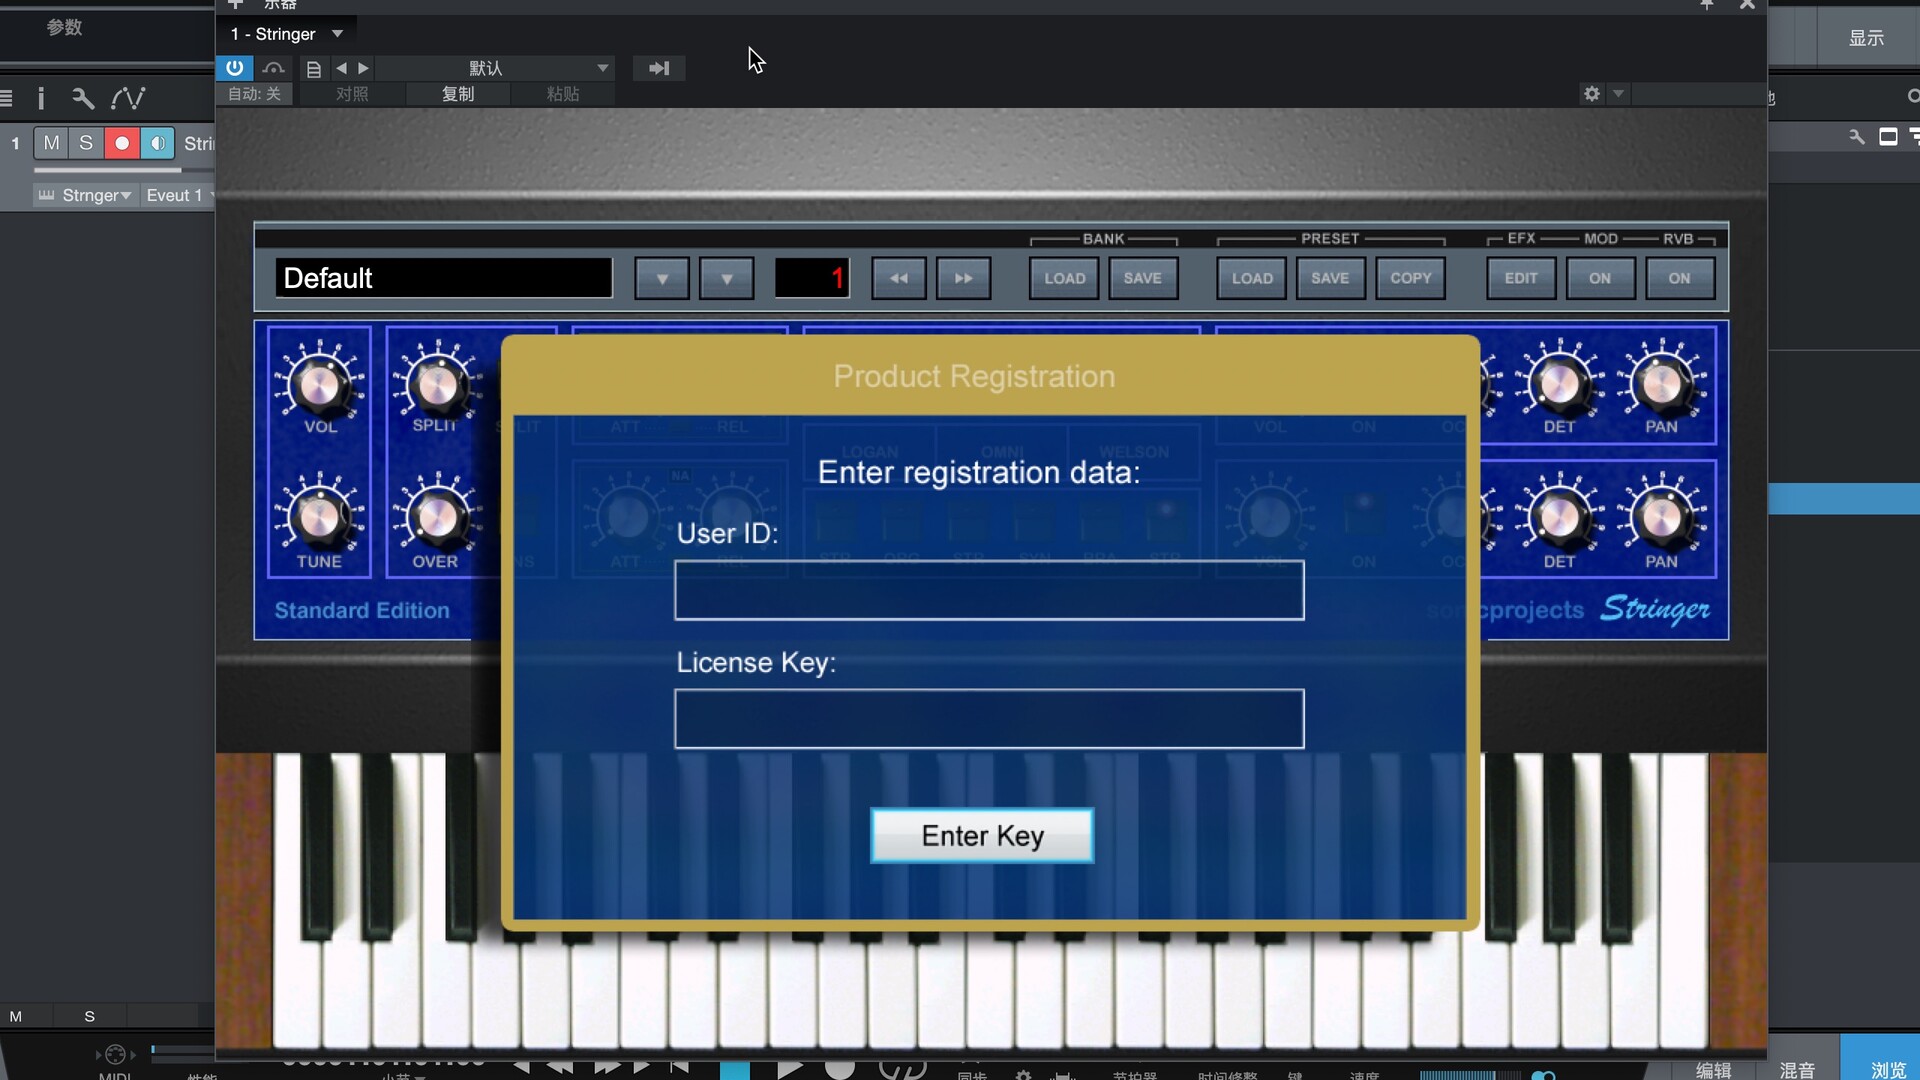Solo track 1 with S button
Screen dimensions: 1920x1080
coord(86,143)
